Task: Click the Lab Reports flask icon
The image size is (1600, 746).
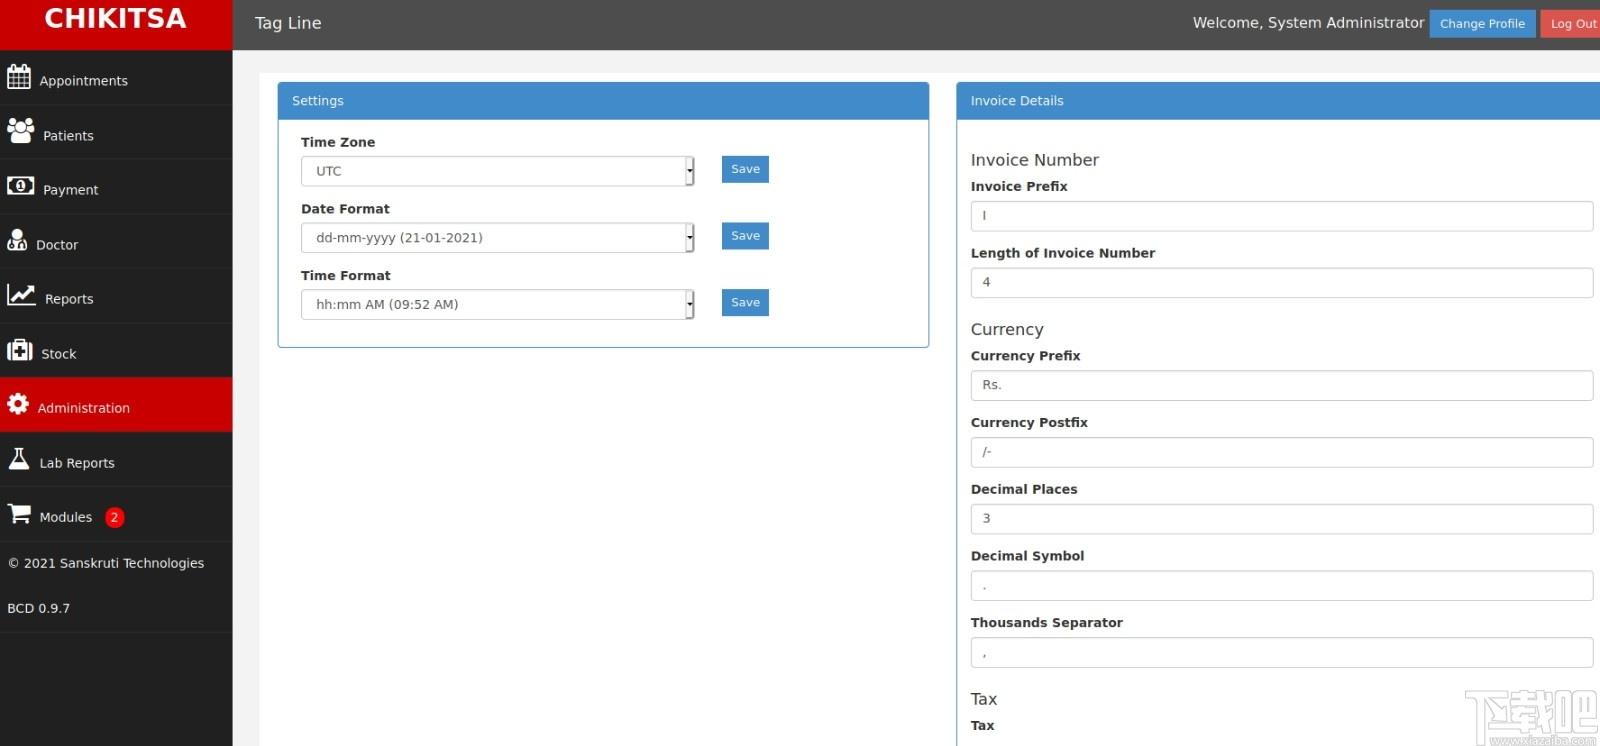Action: point(19,458)
